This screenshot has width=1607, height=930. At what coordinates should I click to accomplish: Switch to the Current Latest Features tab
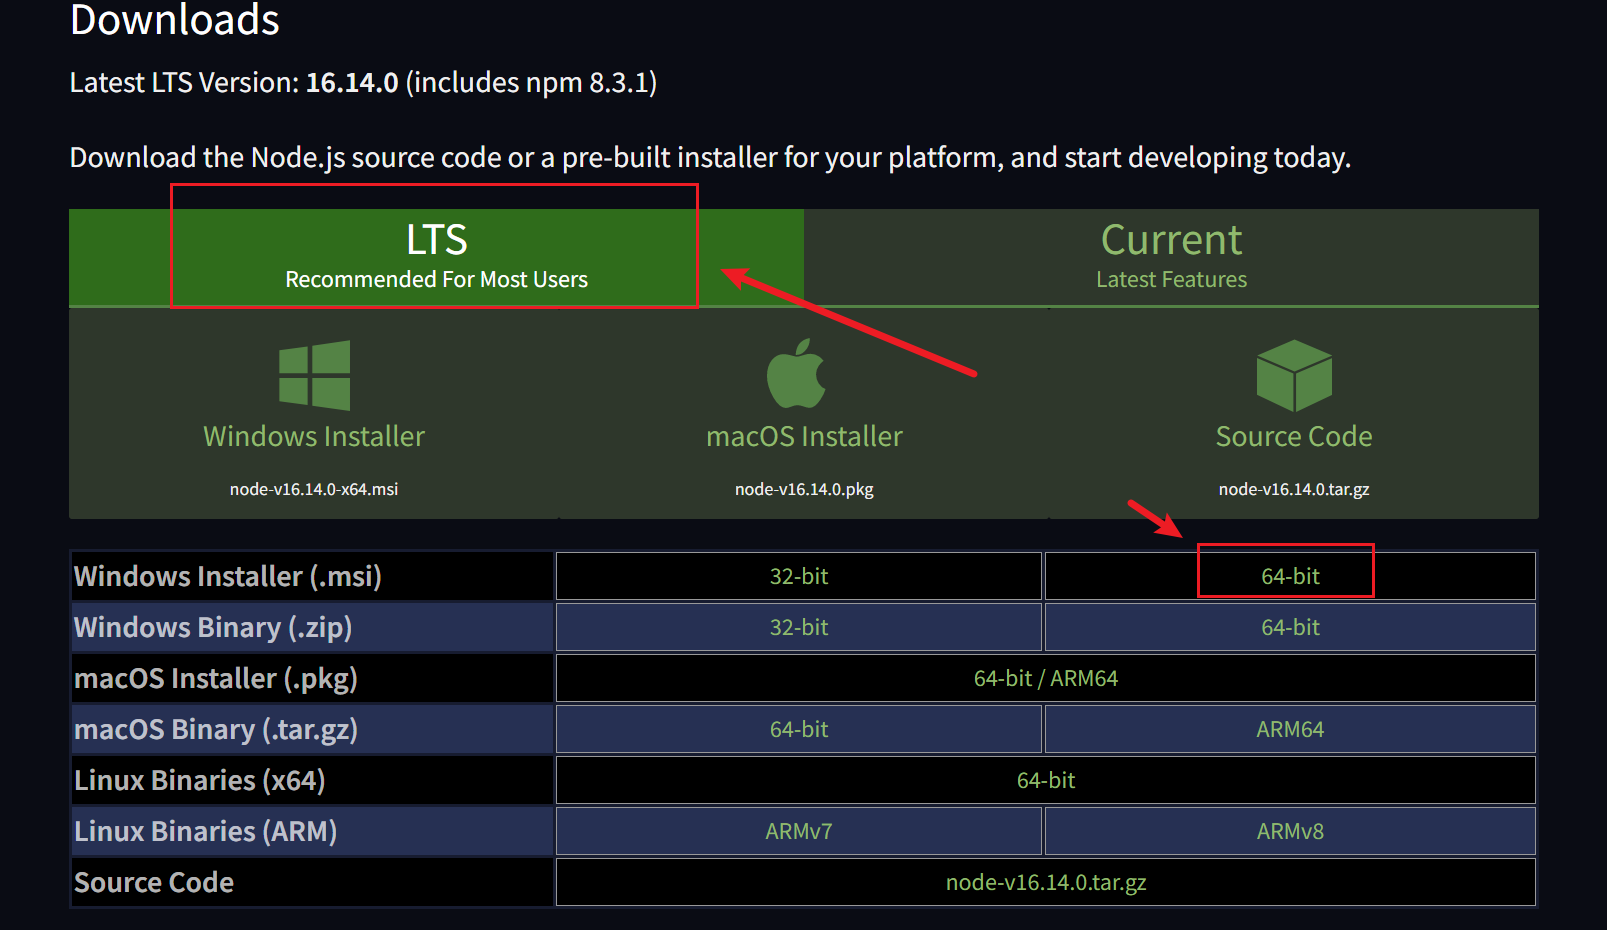1171,257
